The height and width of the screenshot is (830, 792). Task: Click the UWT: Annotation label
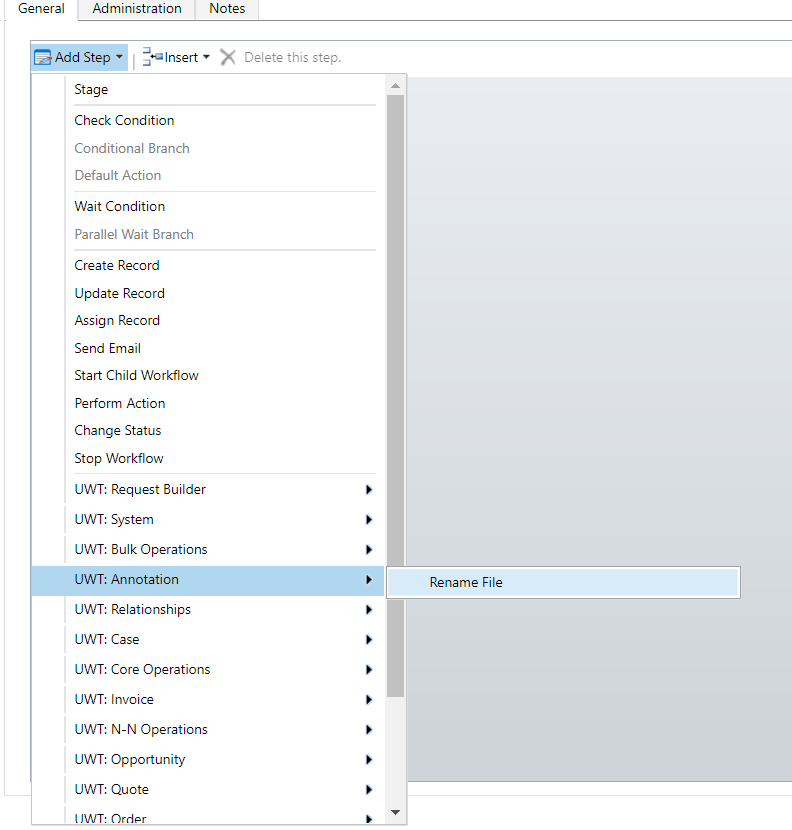(127, 580)
